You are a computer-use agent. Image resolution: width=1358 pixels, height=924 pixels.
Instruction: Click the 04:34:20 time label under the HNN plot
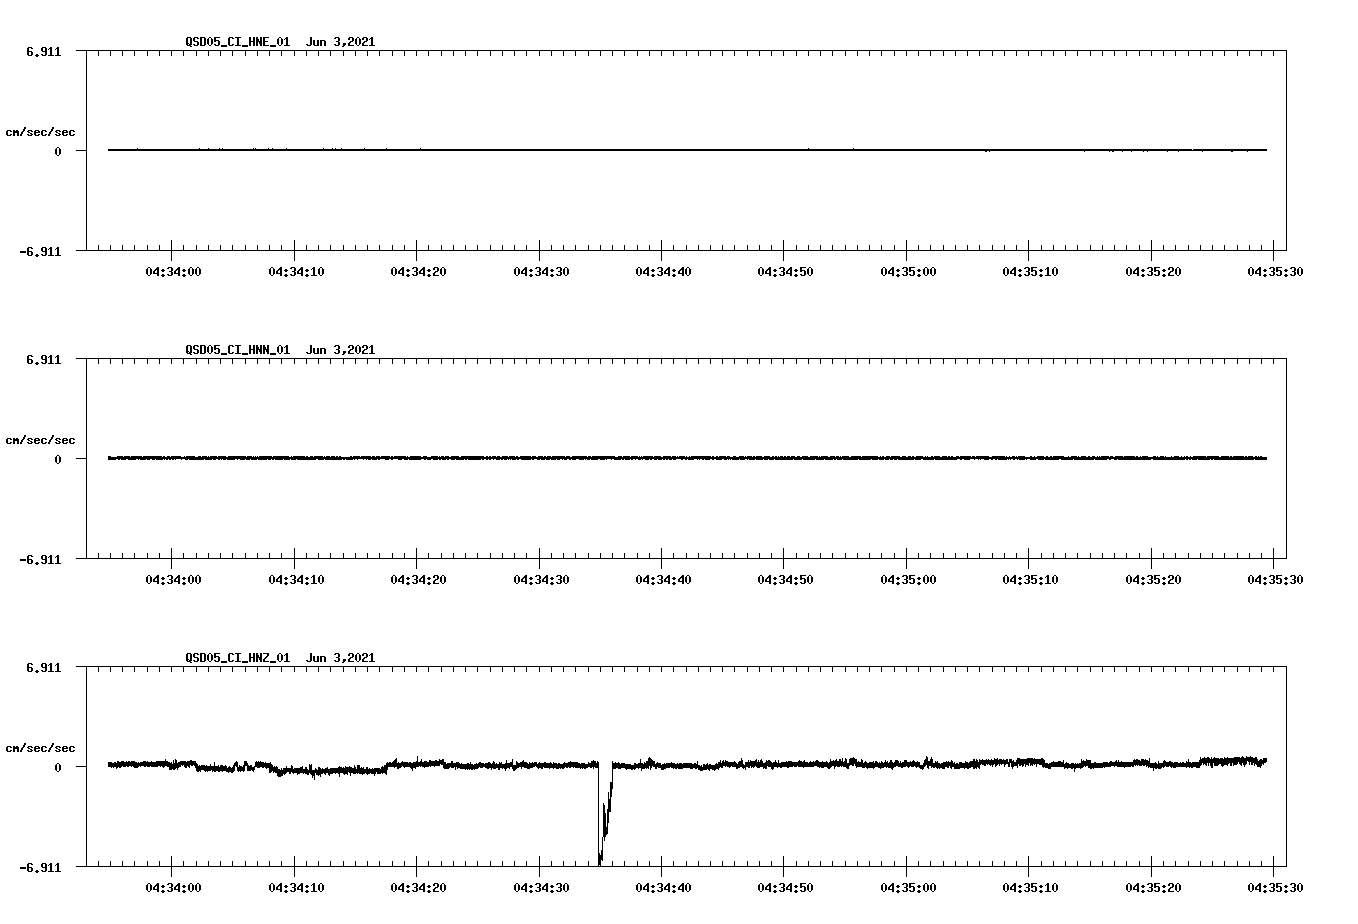click(x=418, y=579)
